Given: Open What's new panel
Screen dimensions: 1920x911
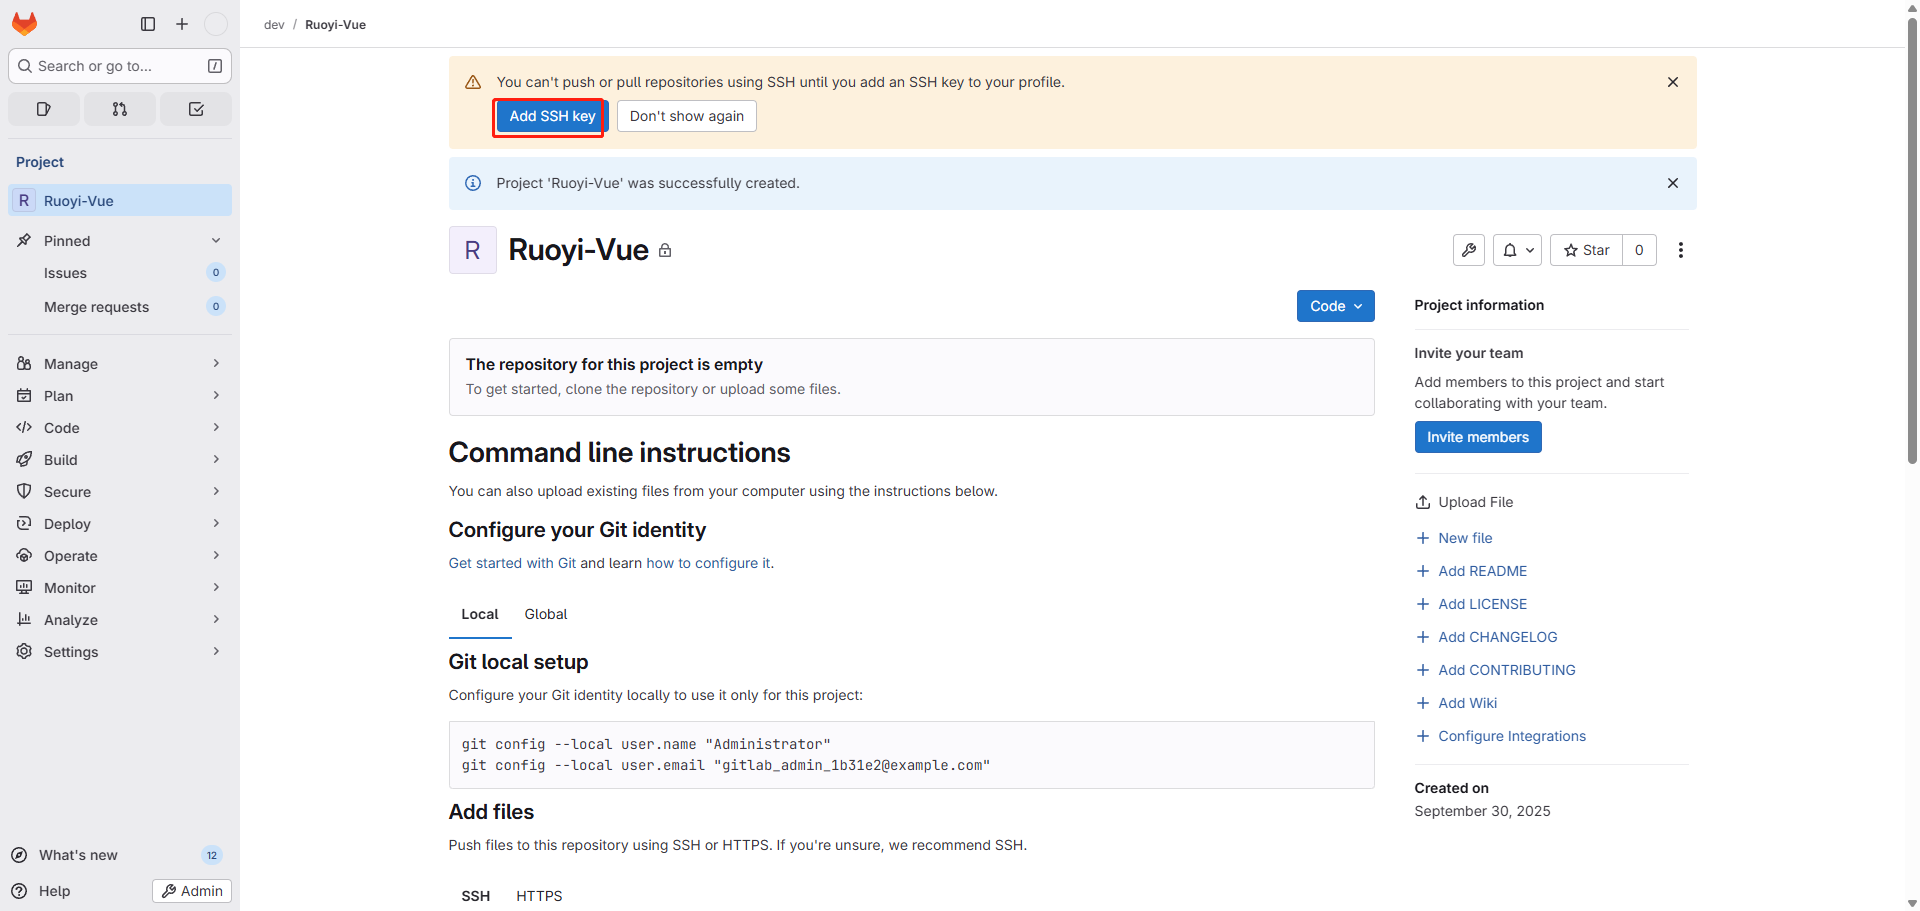Looking at the screenshot, I should pyautogui.click(x=118, y=855).
